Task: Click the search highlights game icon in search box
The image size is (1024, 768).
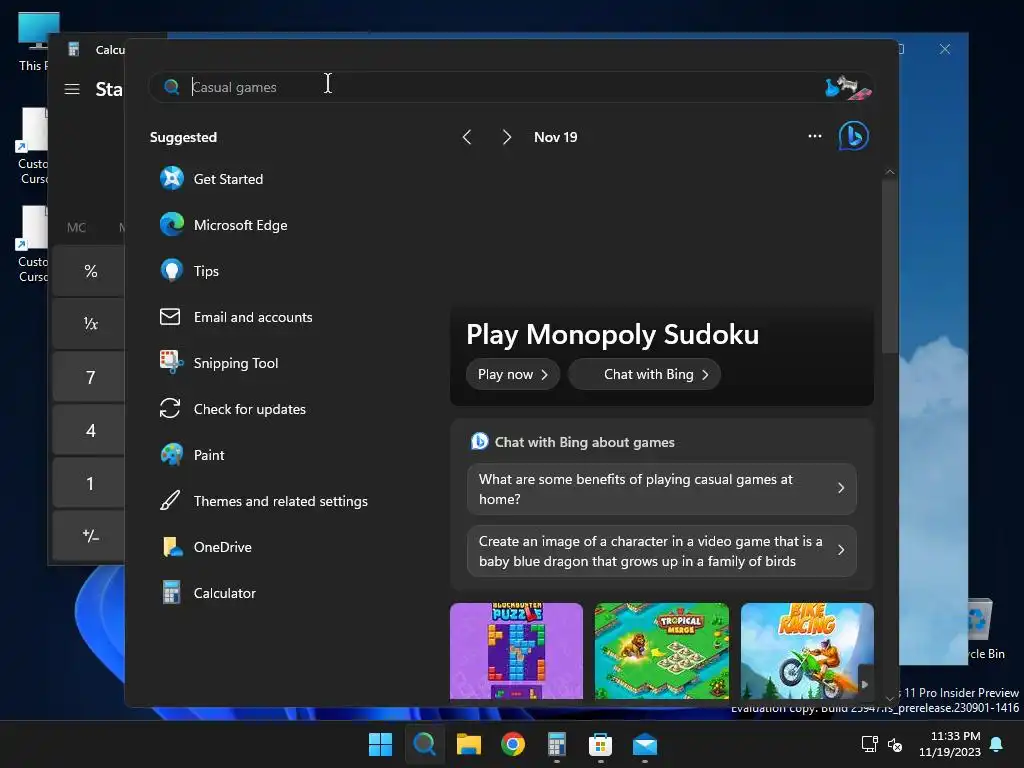Action: tap(848, 88)
